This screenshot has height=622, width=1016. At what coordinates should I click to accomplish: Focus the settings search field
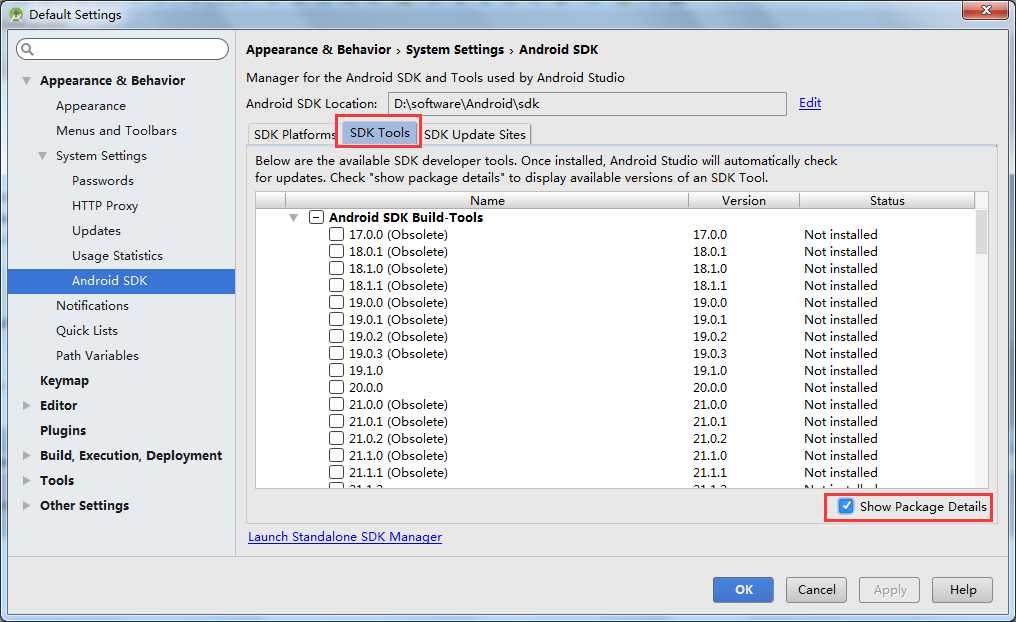point(122,49)
